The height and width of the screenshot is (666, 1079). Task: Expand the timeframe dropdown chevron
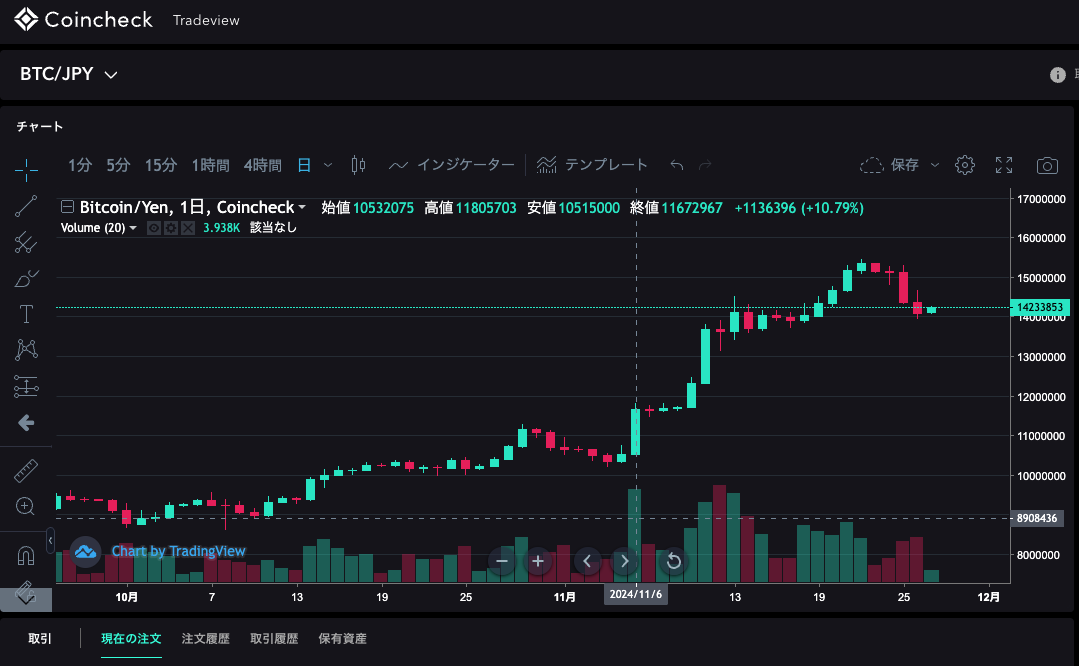[x=328, y=165]
